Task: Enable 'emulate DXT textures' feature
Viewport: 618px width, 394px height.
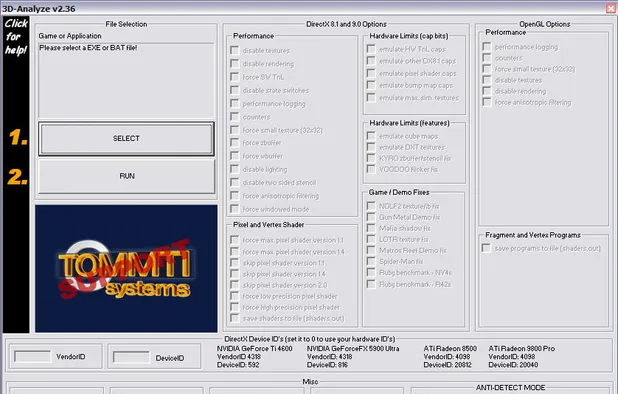Action: point(371,147)
